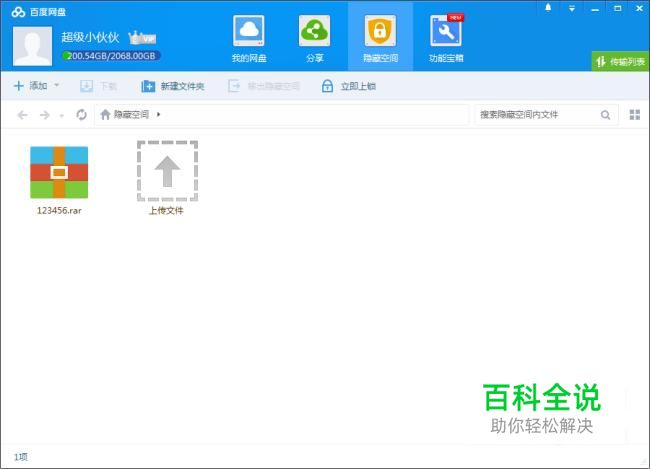The height and width of the screenshot is (469, 650).
Task: Close the 百度网盘 window
Action: click(x=640, y=8)
